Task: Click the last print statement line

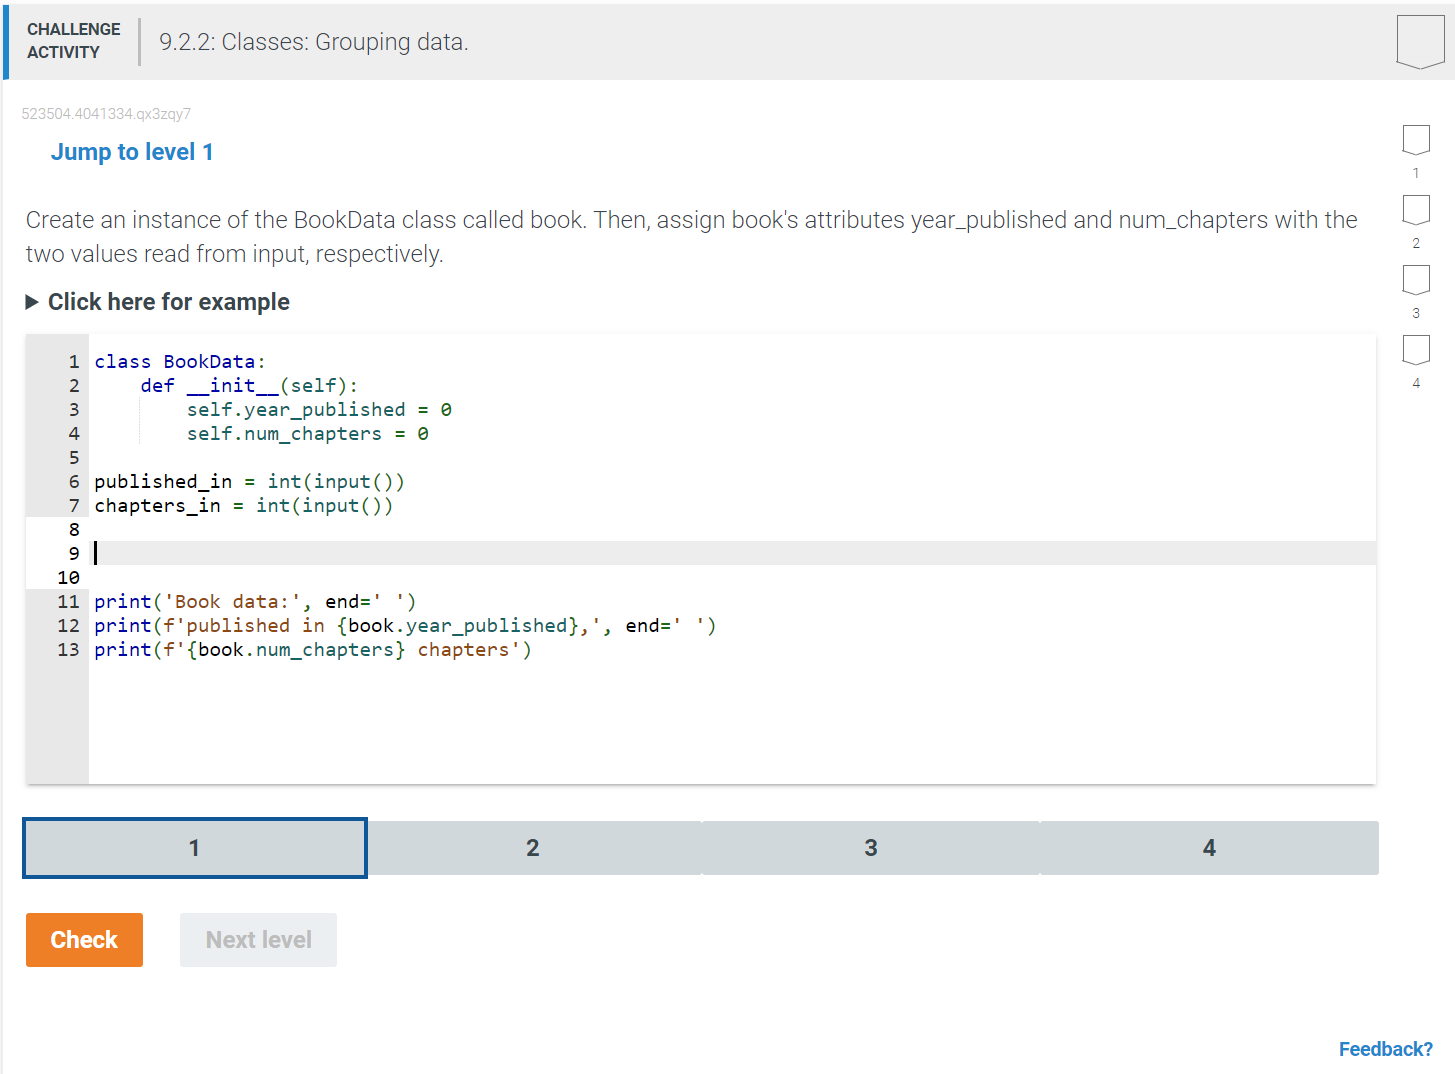Action: [x=312, y=649]
